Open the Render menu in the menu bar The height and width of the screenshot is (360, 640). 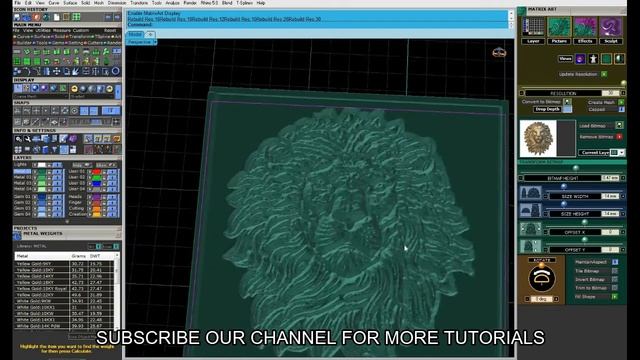pos(190,3)
